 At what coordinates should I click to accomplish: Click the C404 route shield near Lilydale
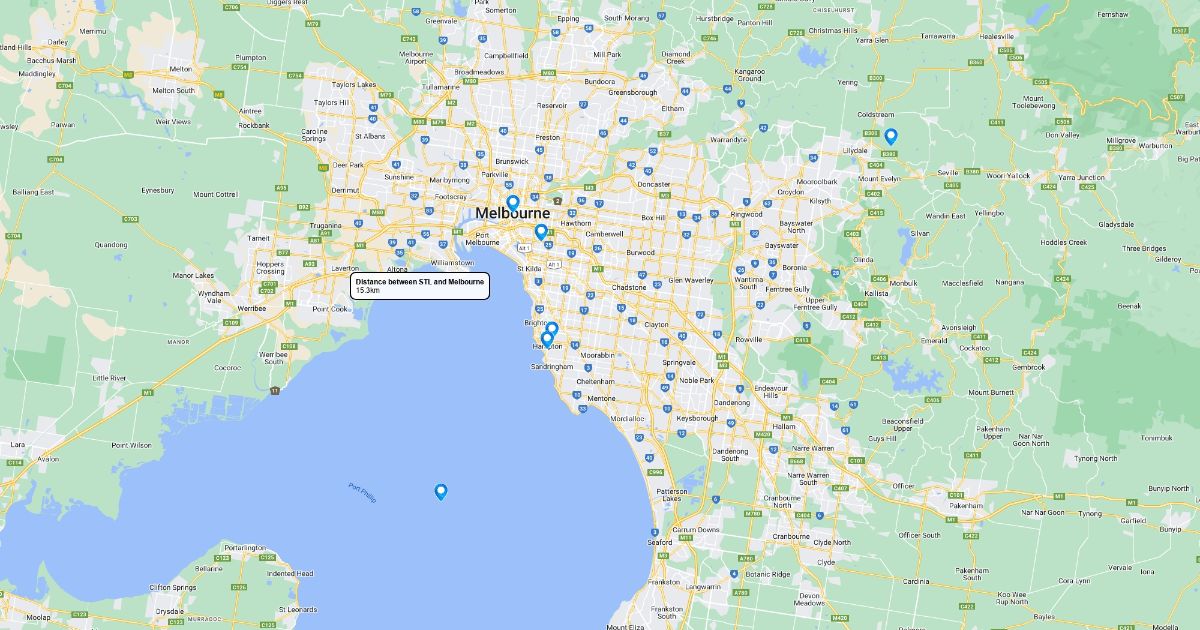[876, 164]
